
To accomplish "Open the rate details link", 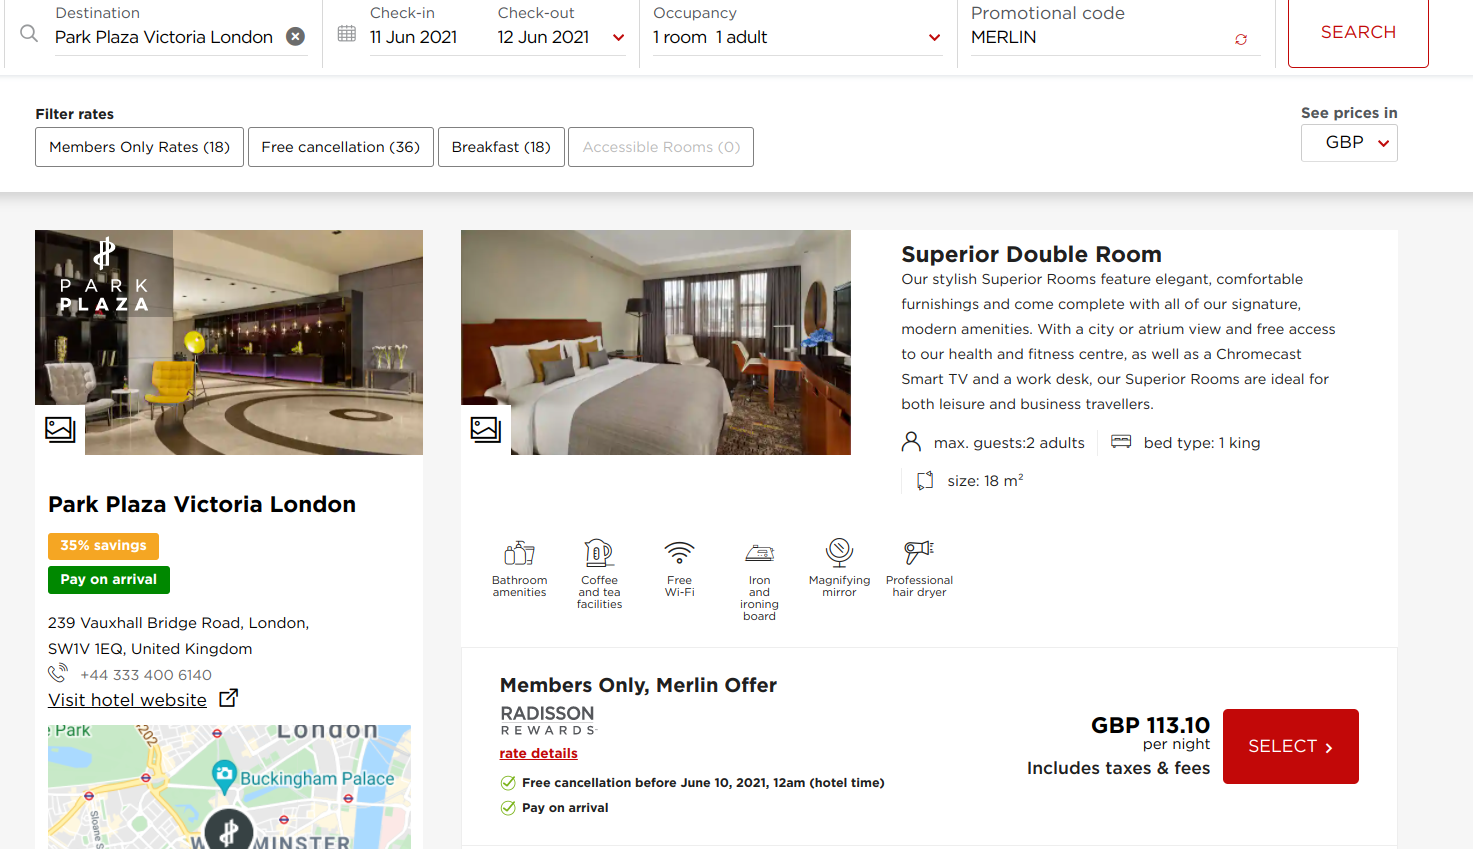I will 539,753.
